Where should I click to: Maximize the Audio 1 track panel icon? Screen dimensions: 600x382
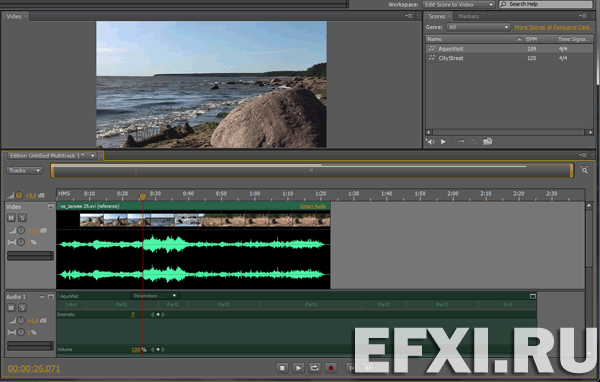[x=51, y=297]
